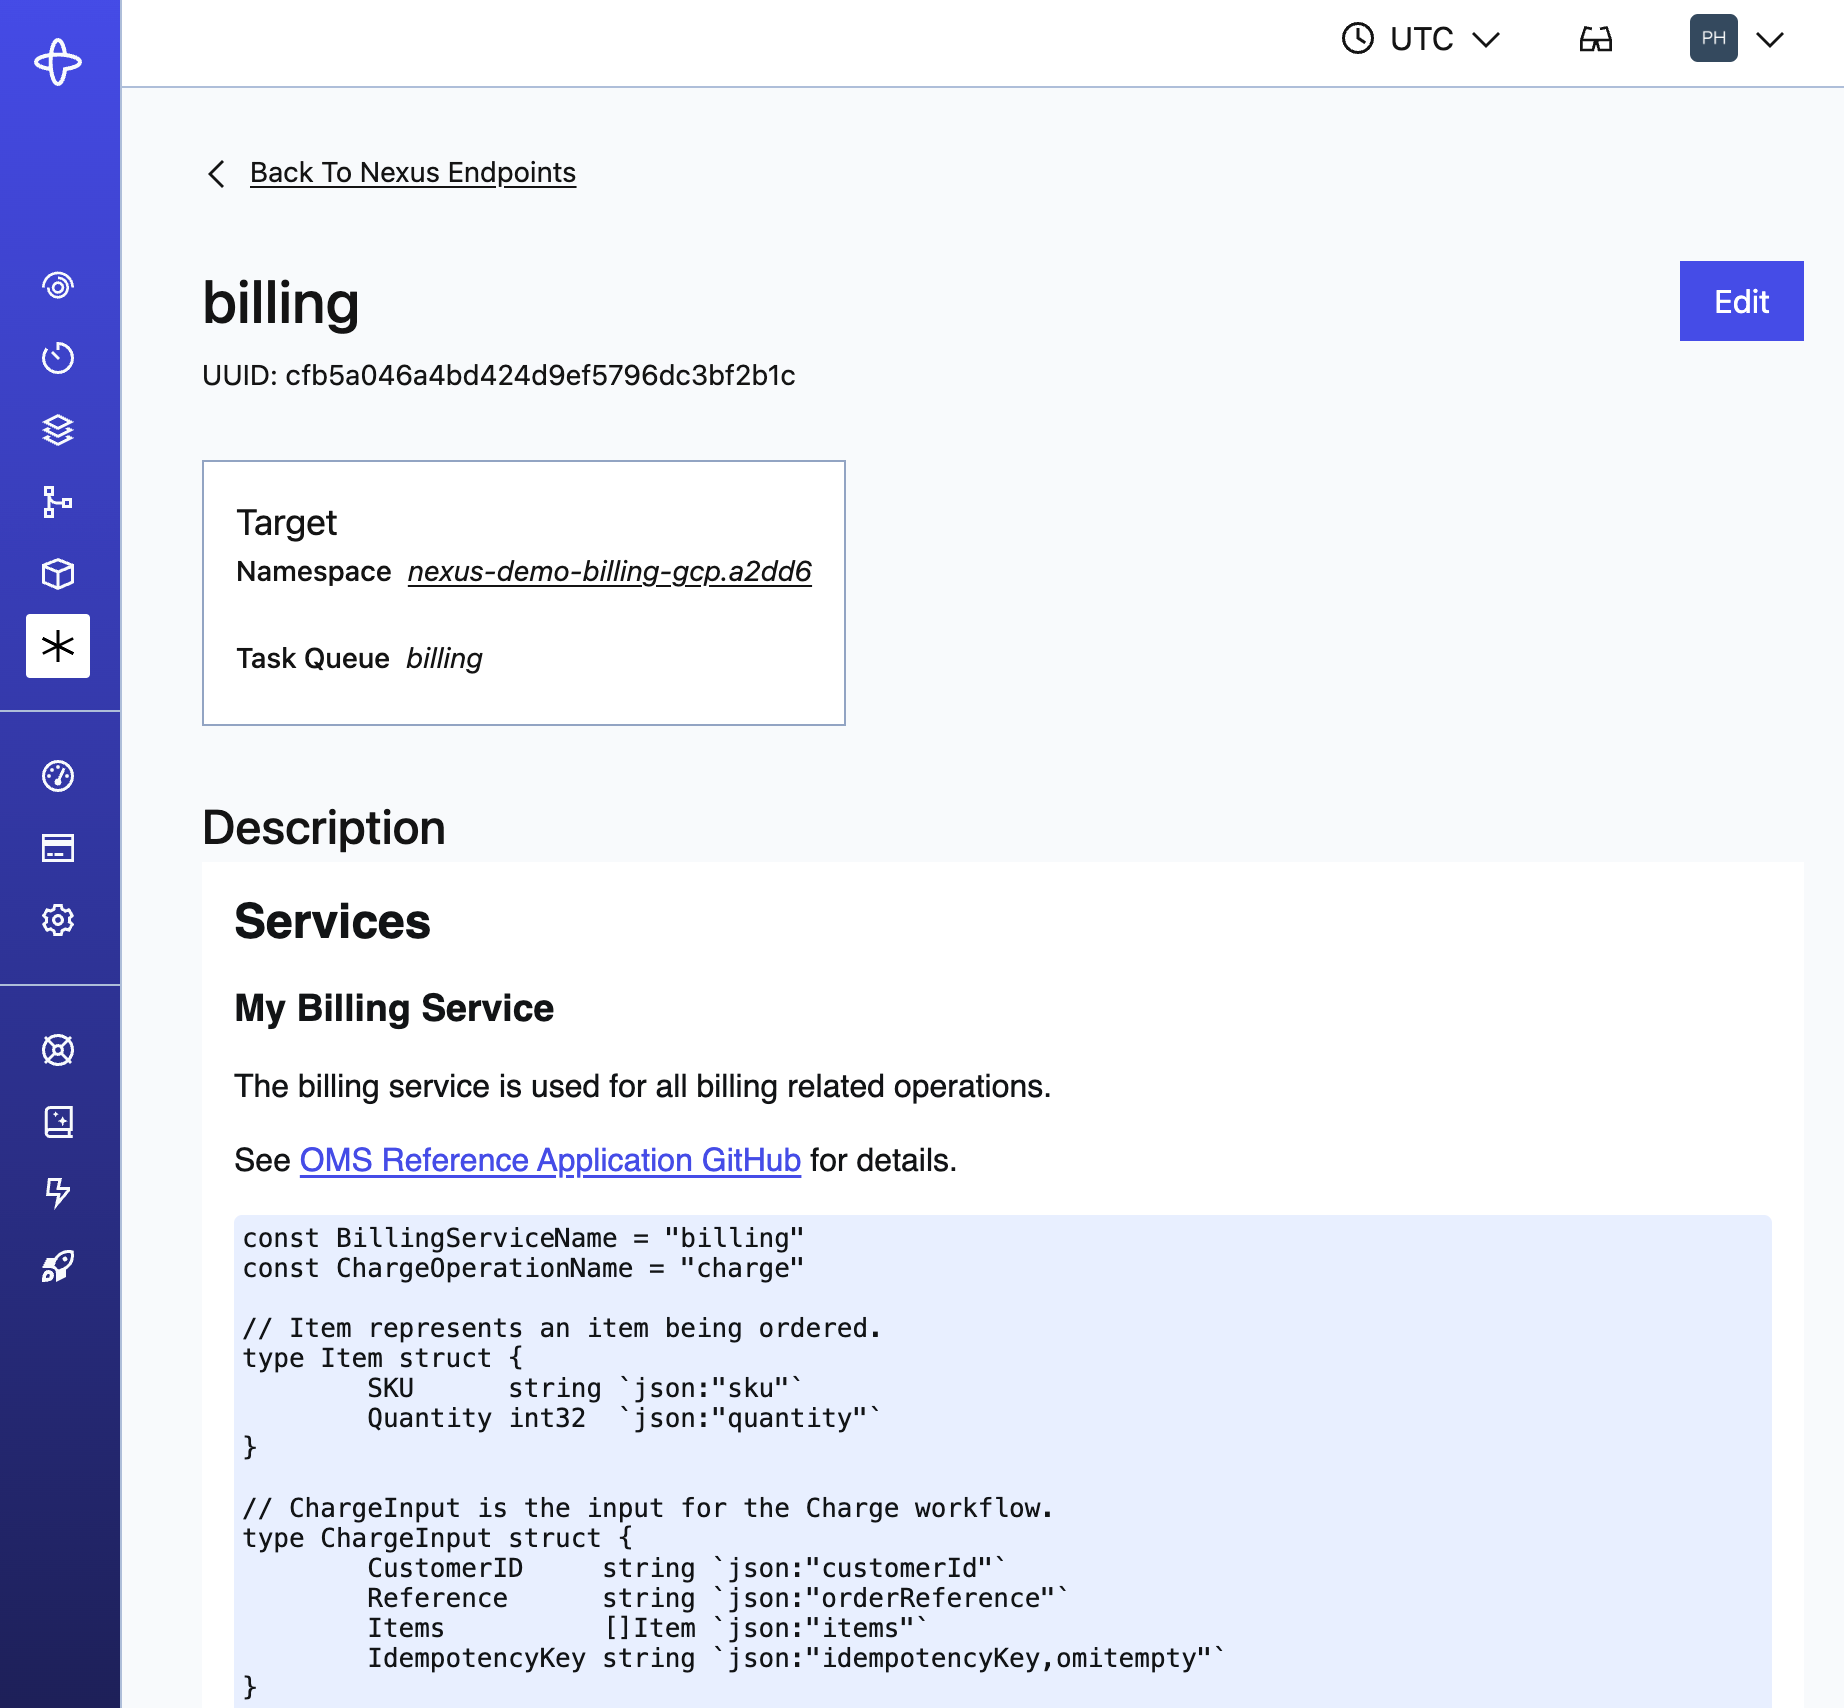This screenshot has height=1708, width=1844.
Task: Open Support via the lifebuoy icon
Action: 58,1050
